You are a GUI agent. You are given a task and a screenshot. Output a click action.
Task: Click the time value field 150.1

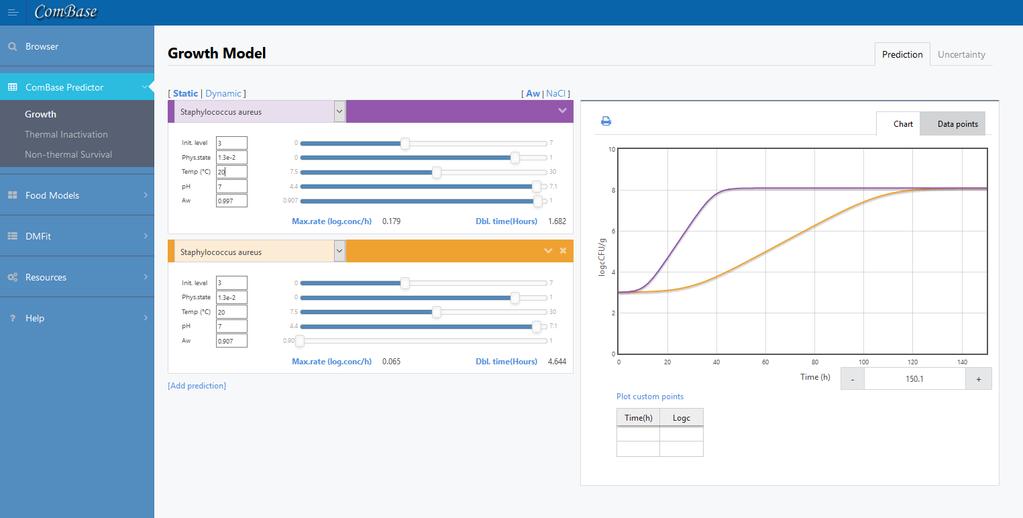click(915, 378)
